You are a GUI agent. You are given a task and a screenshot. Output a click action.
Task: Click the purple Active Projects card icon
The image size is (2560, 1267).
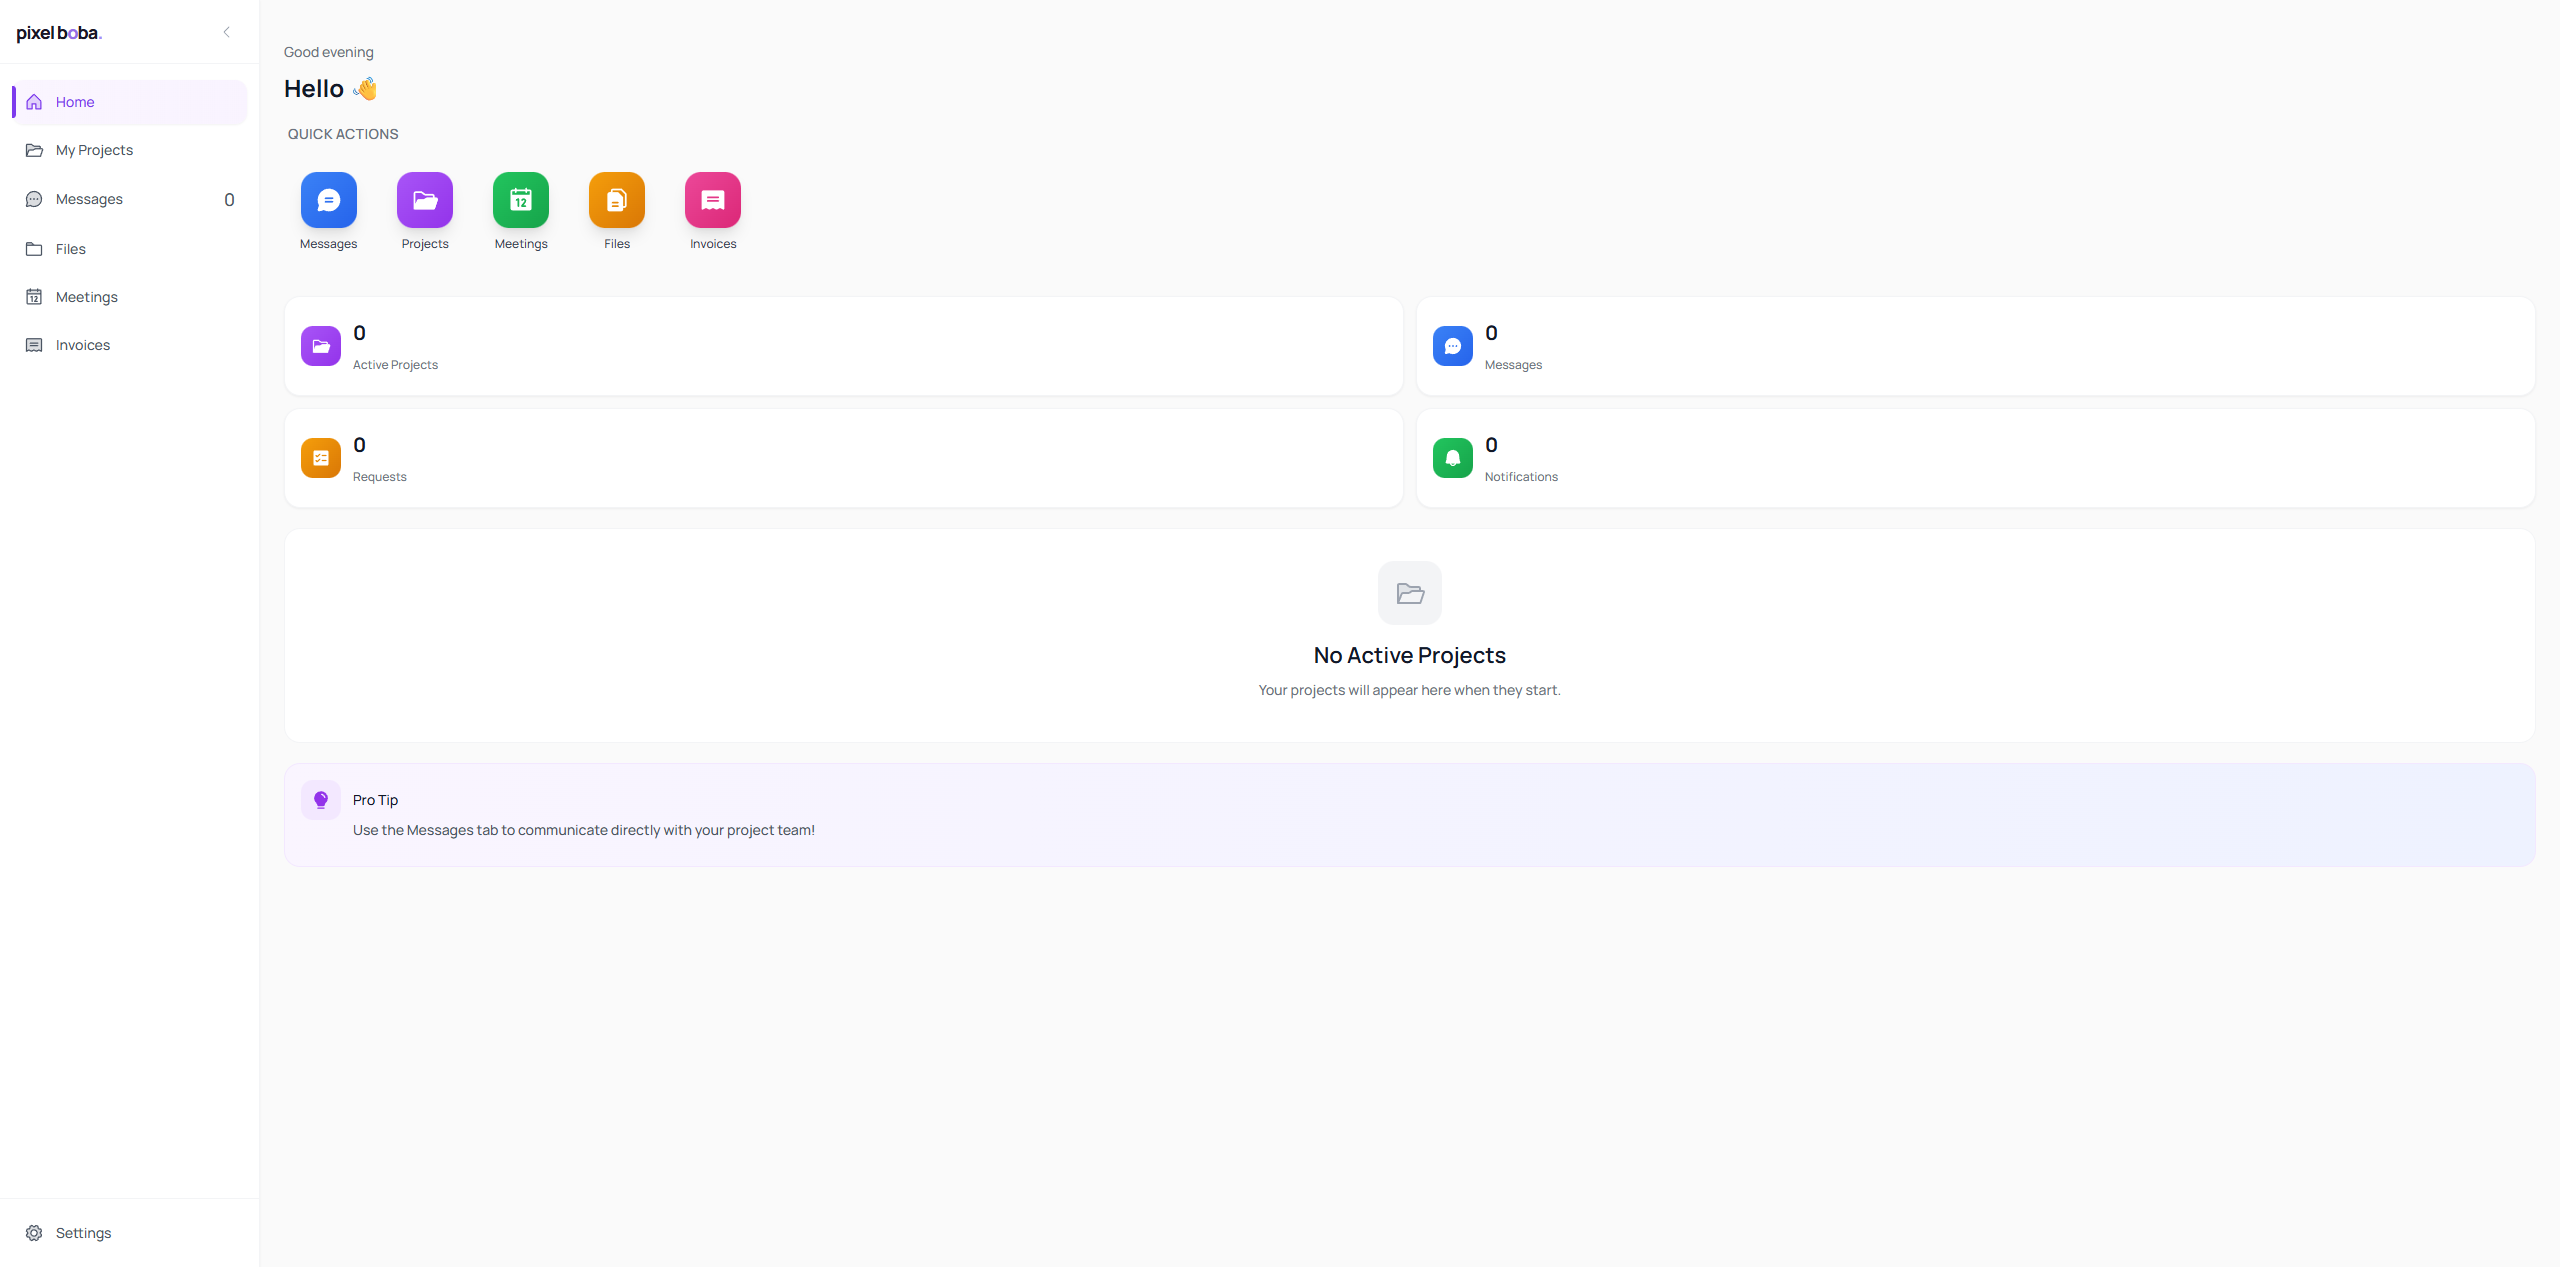point(320,345)
